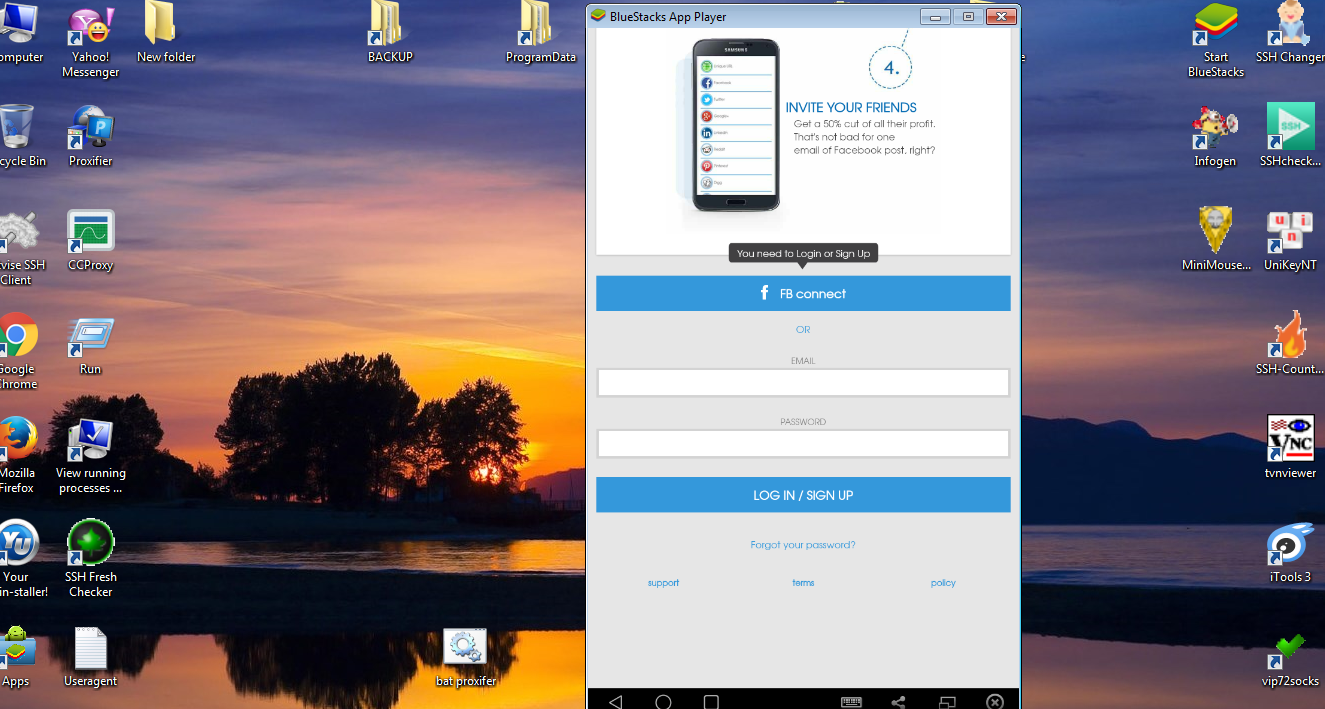Tap the recent apps square button
Image resolution: width=1325 pixels, height=709 pixels.
711,701
